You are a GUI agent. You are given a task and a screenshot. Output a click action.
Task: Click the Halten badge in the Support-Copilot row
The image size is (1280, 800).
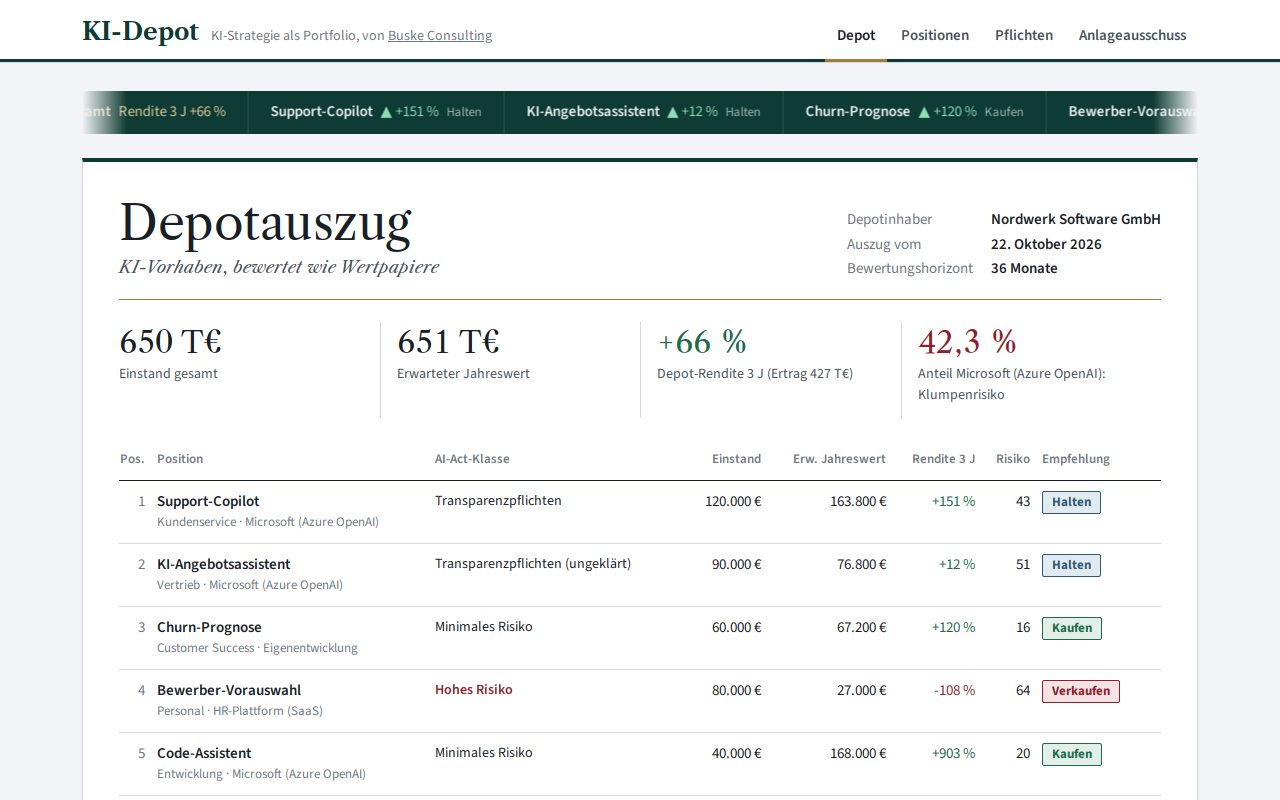tap(1071, 502)
